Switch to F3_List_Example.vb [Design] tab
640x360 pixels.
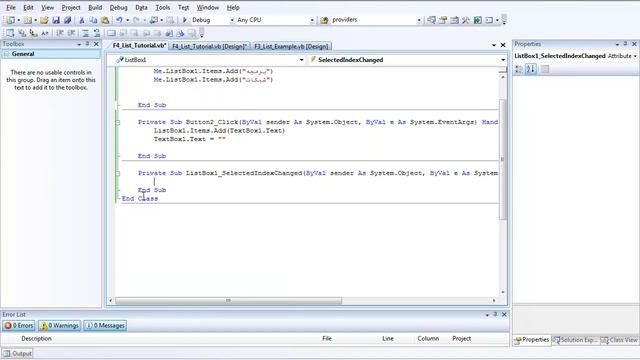click(x=291, y=46)
